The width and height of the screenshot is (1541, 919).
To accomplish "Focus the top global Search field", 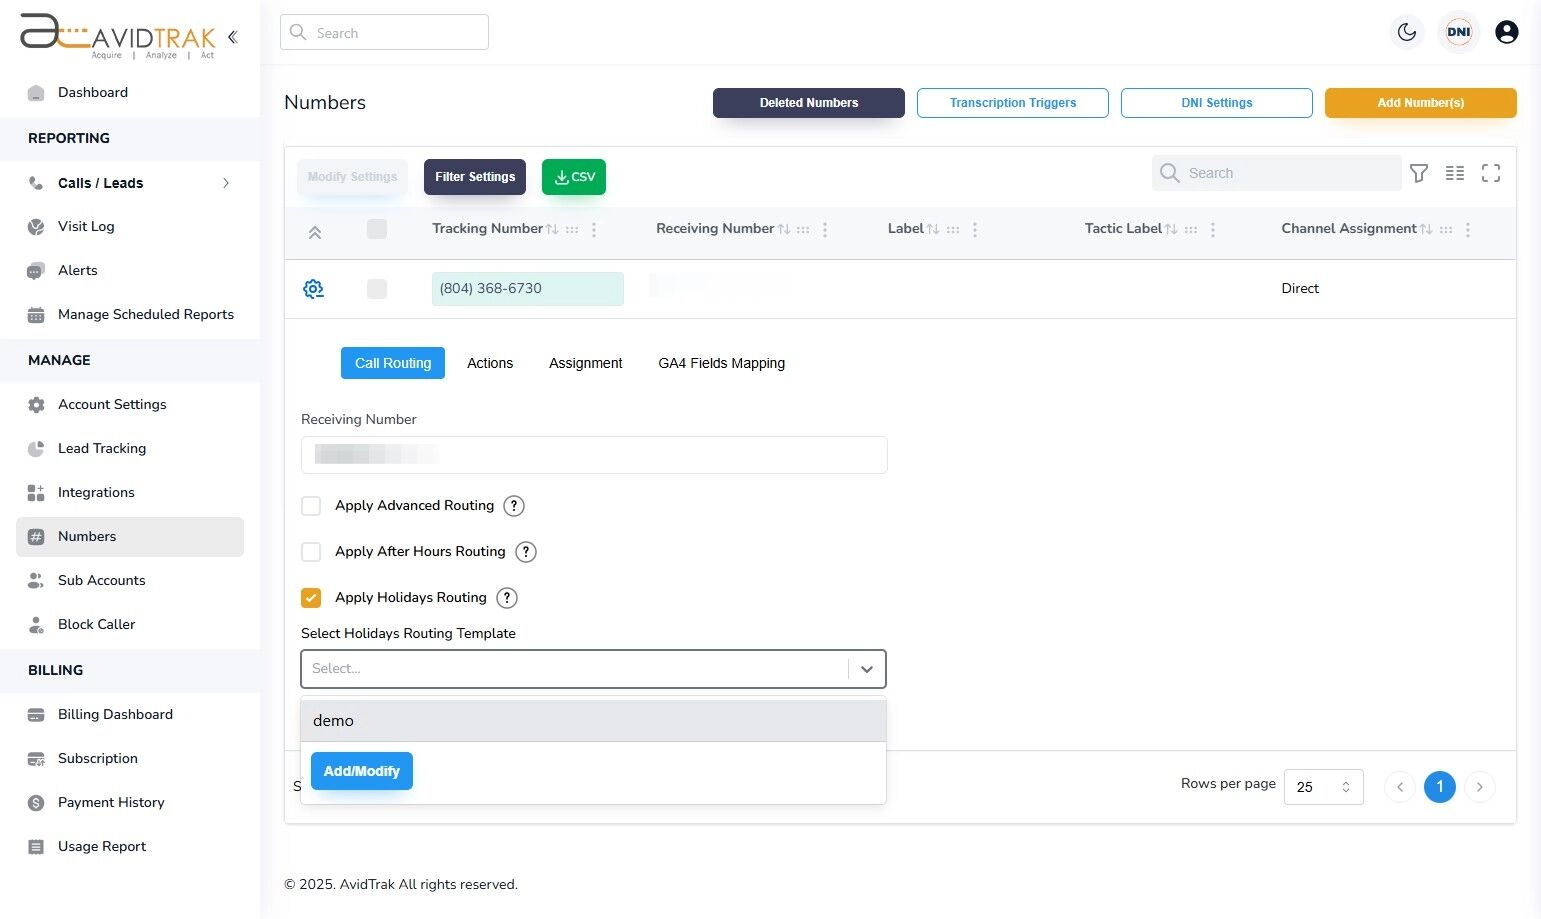I will point(385,32).
